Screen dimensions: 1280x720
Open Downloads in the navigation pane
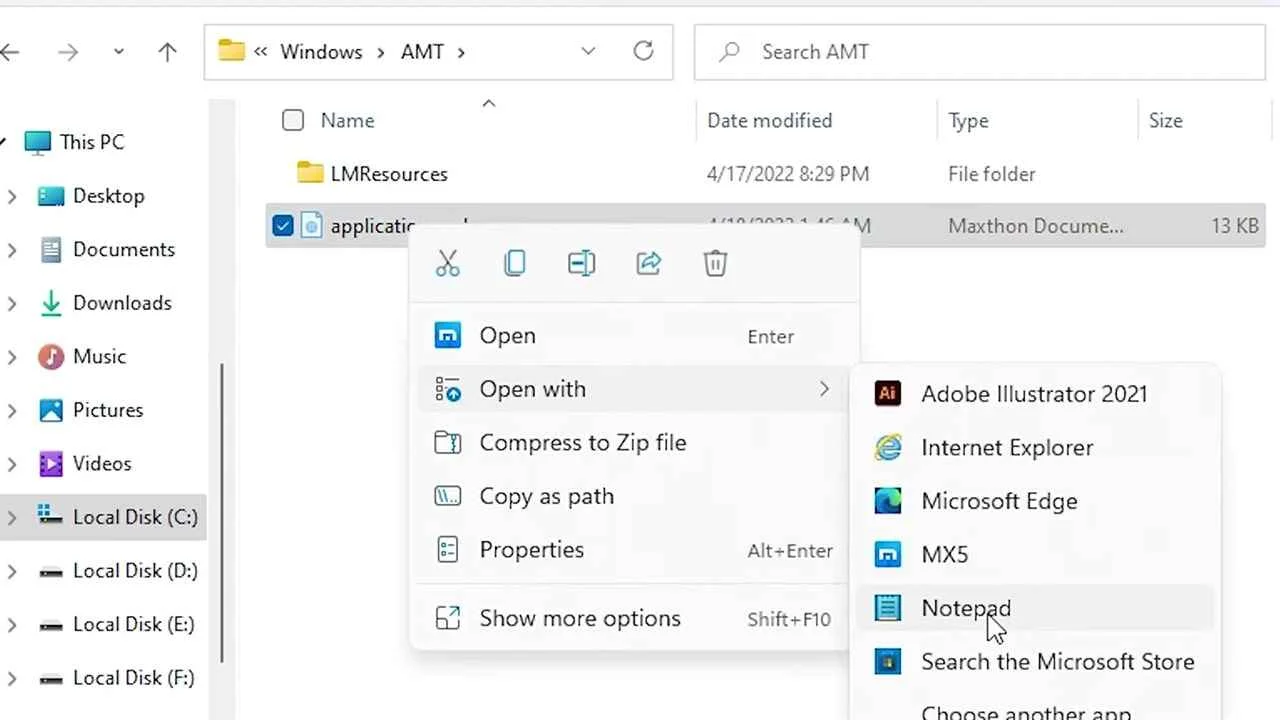[122, 303]
